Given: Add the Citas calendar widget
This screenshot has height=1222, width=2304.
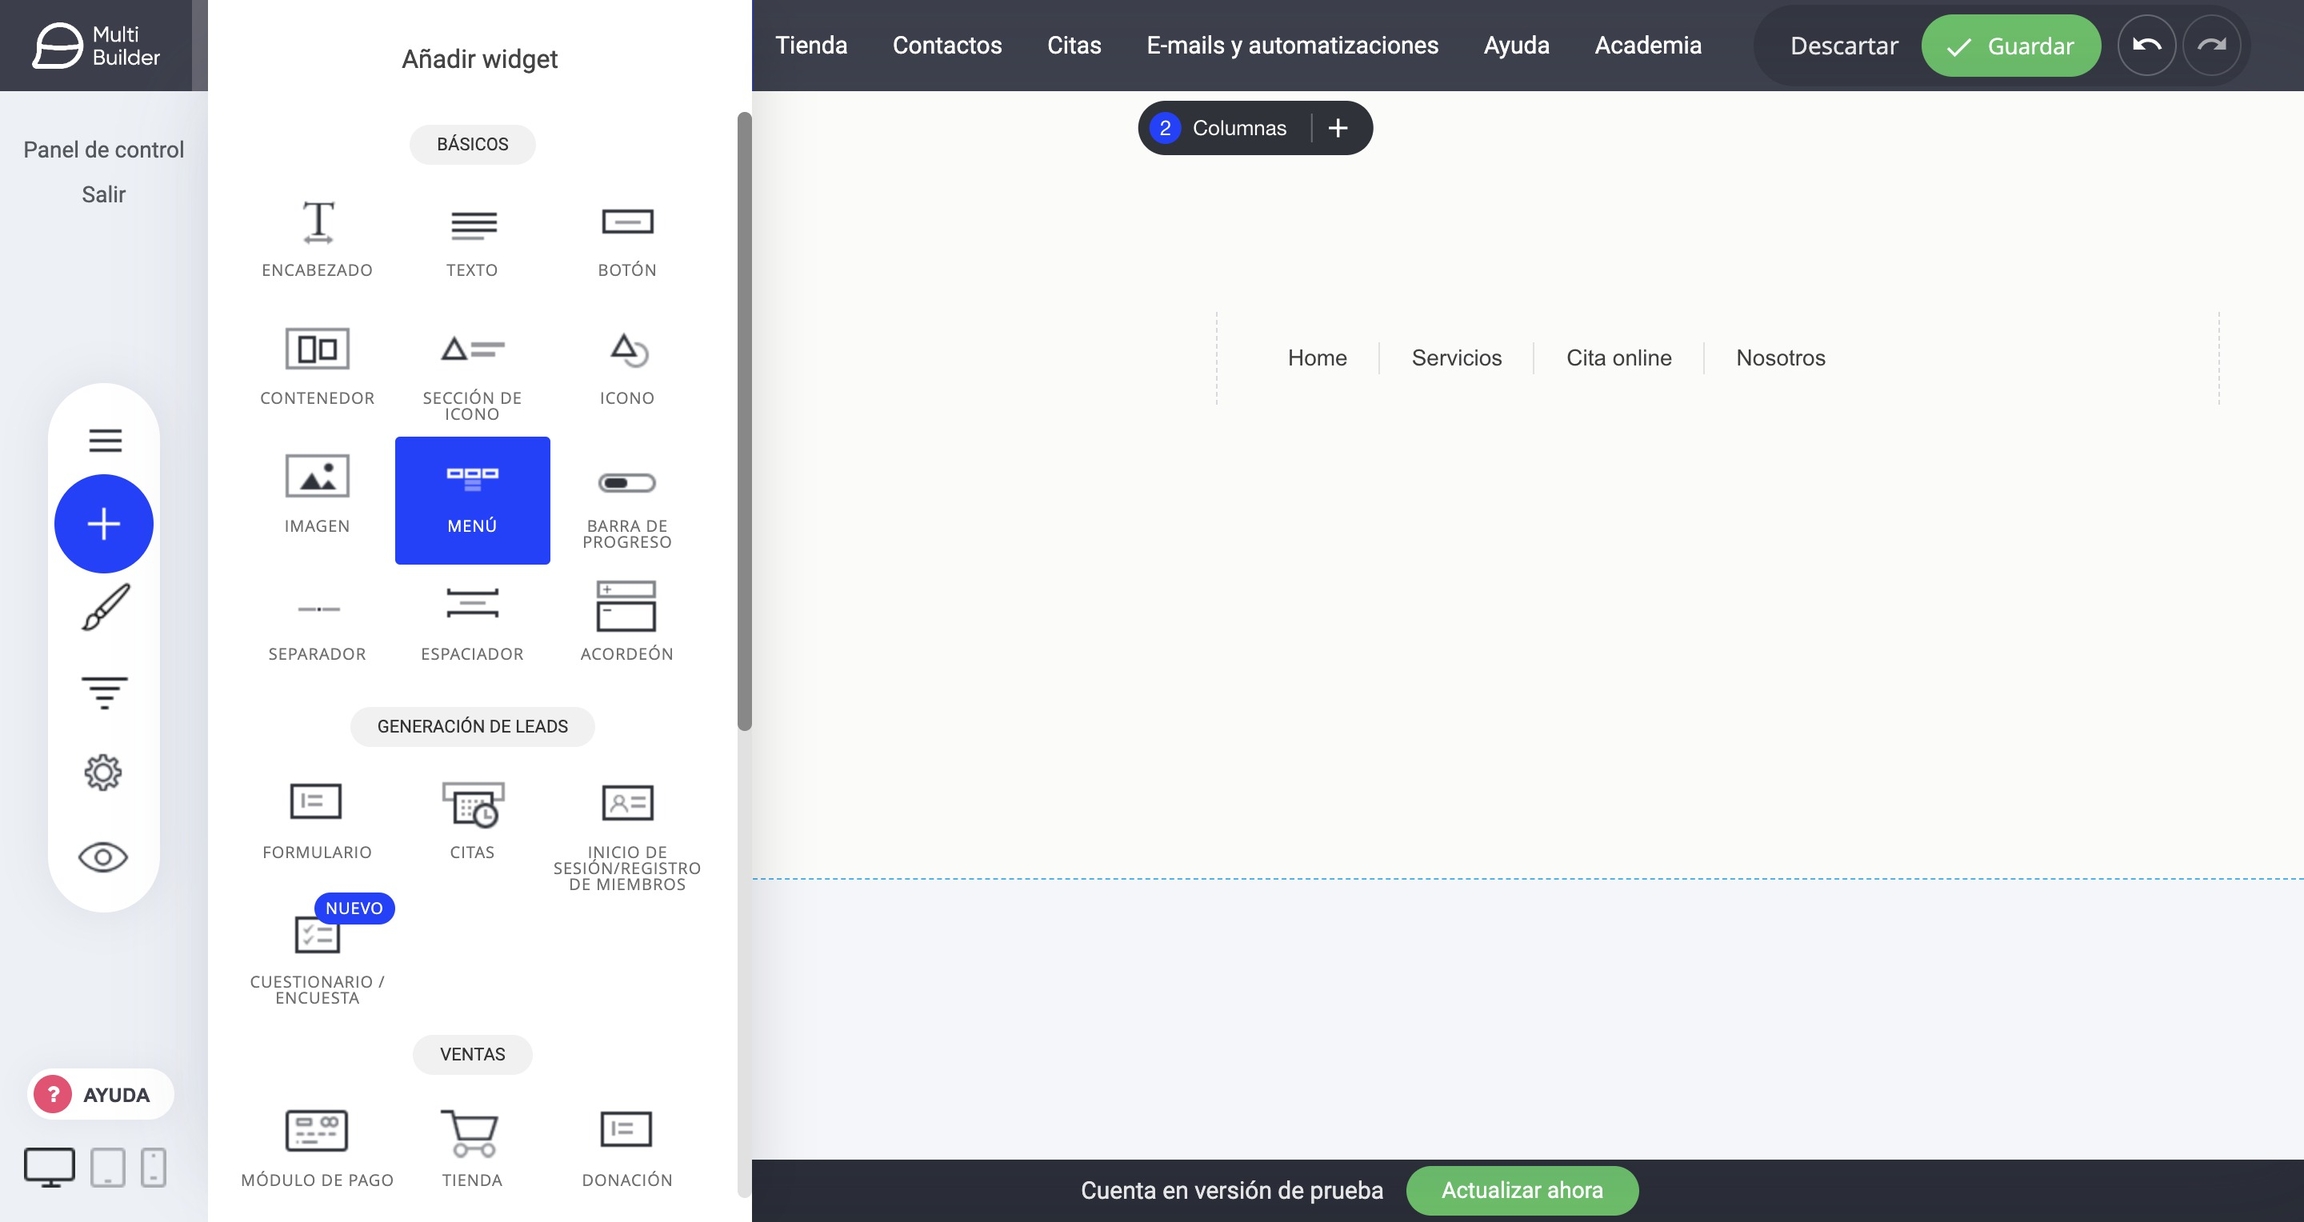Looking at the screenshot, I should coord(472,820).
